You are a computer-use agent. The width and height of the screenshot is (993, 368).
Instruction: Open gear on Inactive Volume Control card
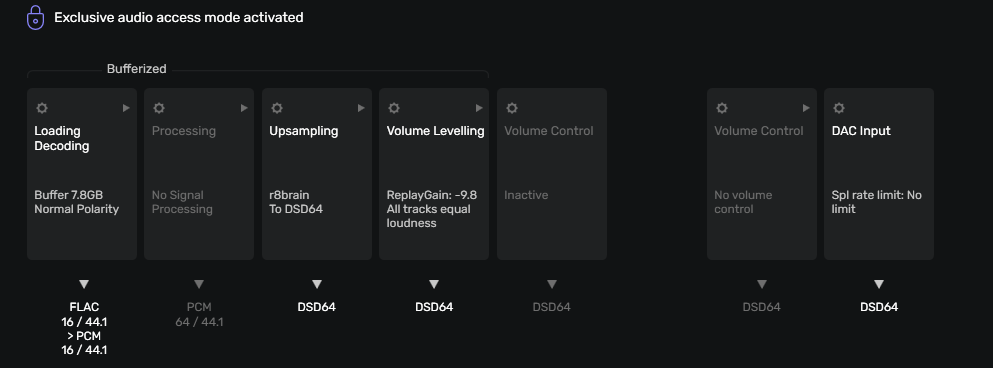point(512,108)
